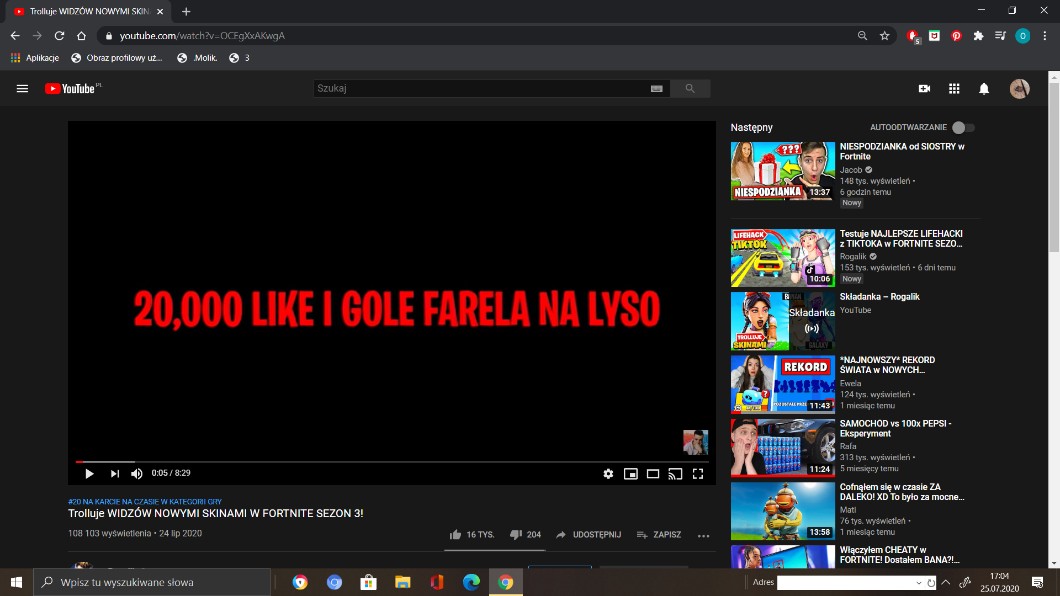
Task: Open the ZAPISZ save to playlist menu
Action: pos(658,535)
